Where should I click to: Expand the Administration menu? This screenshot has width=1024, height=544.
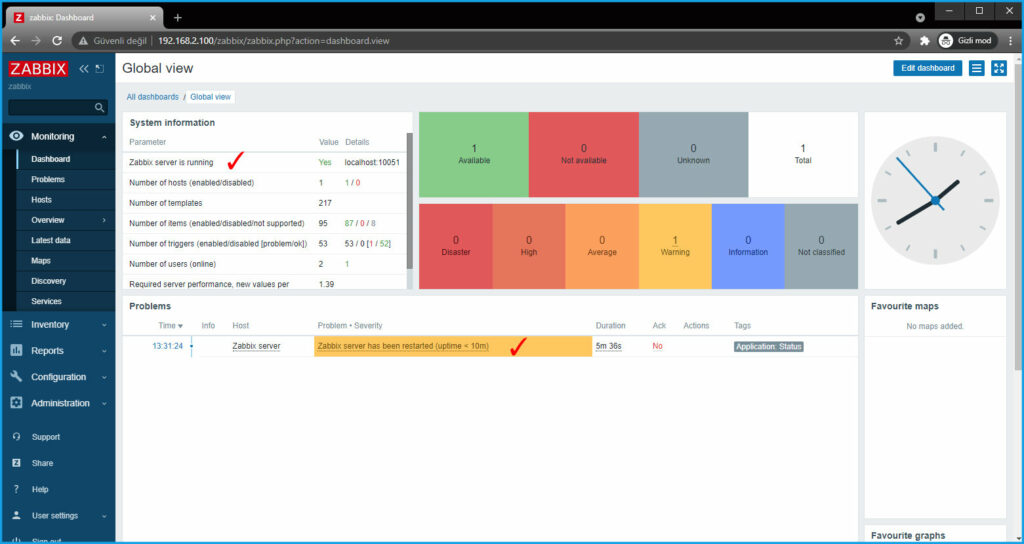click(x=104, y=403)
